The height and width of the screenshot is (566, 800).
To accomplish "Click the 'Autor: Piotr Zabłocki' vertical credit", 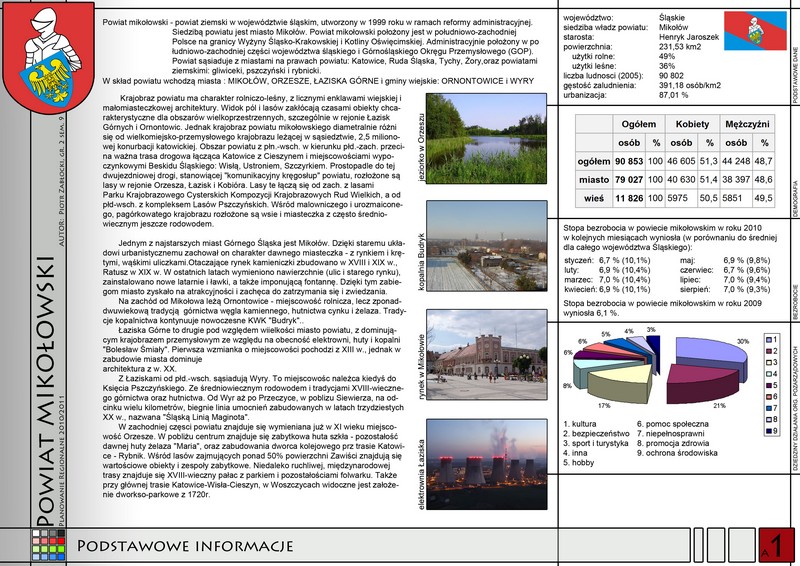I will (62, 181).
